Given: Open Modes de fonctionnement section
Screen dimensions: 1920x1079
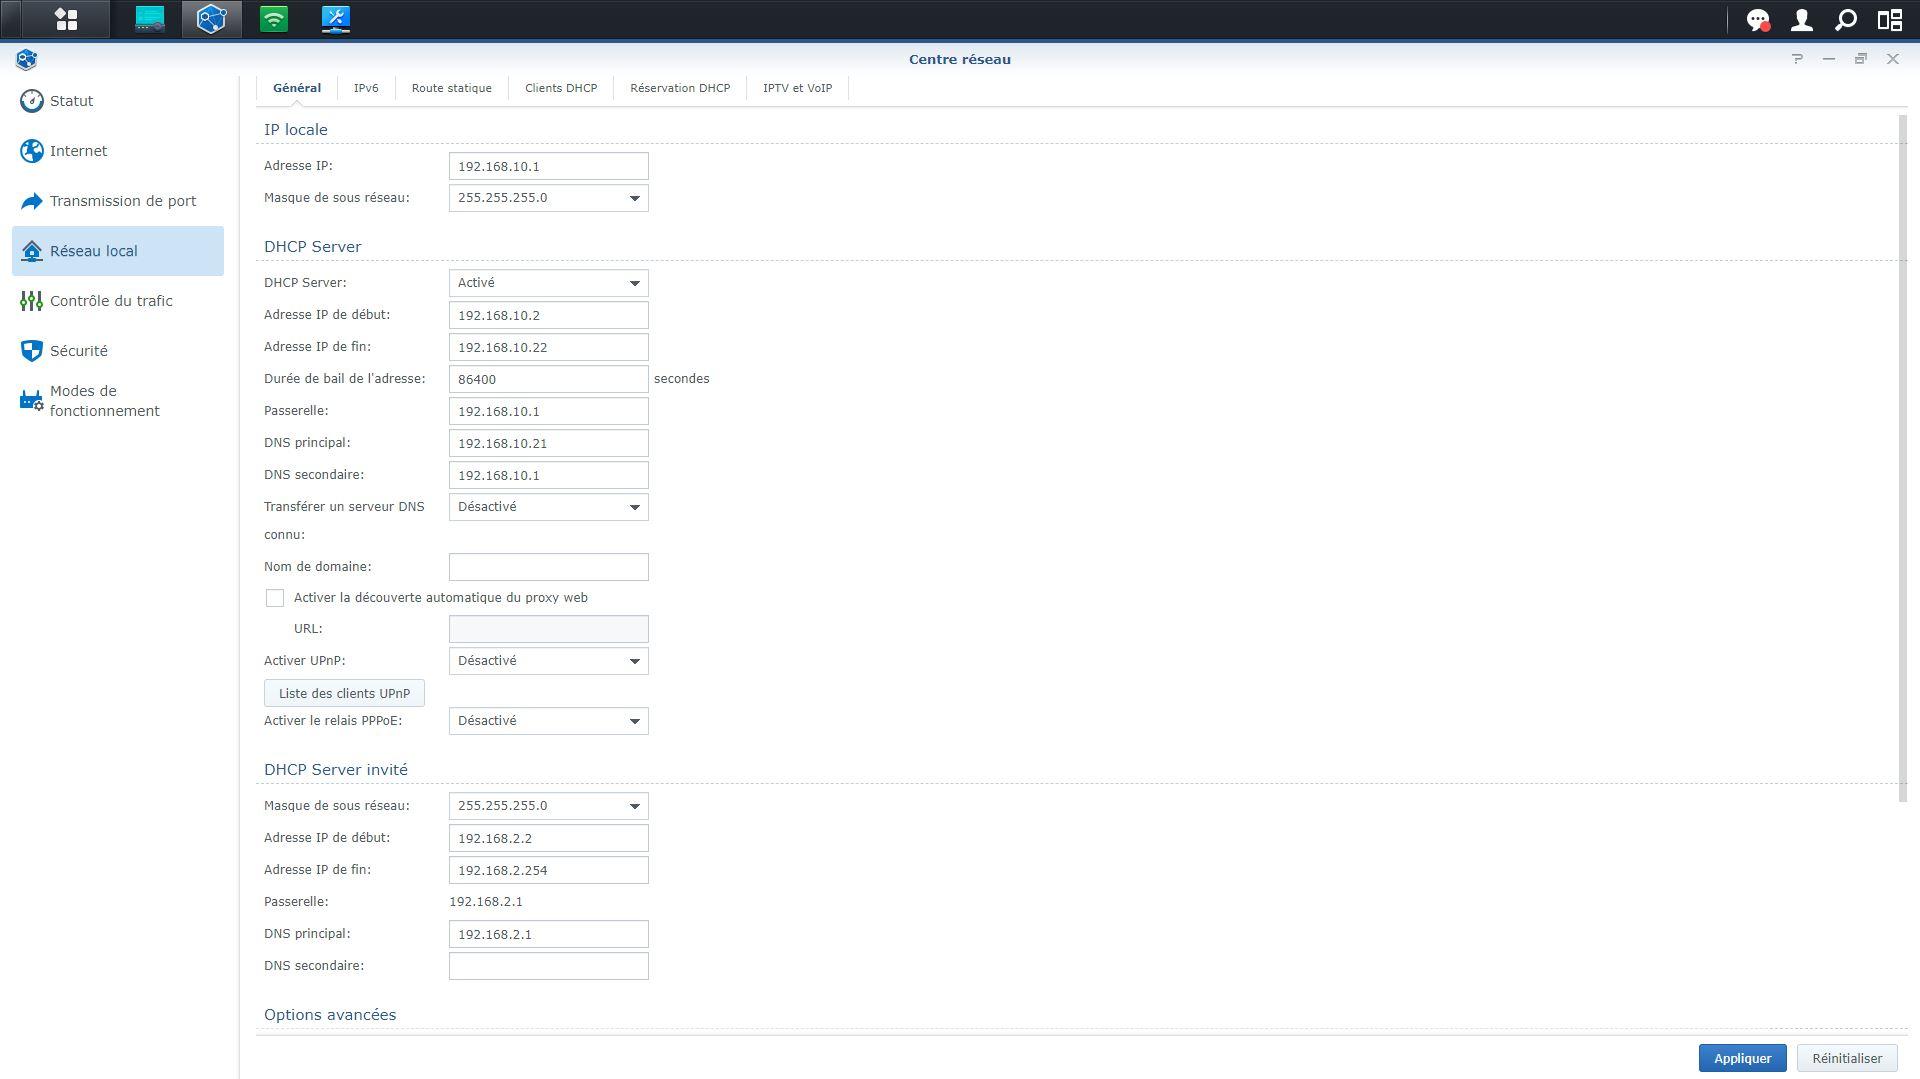Looking at the screenshot, I should click(x=118, y=401).
